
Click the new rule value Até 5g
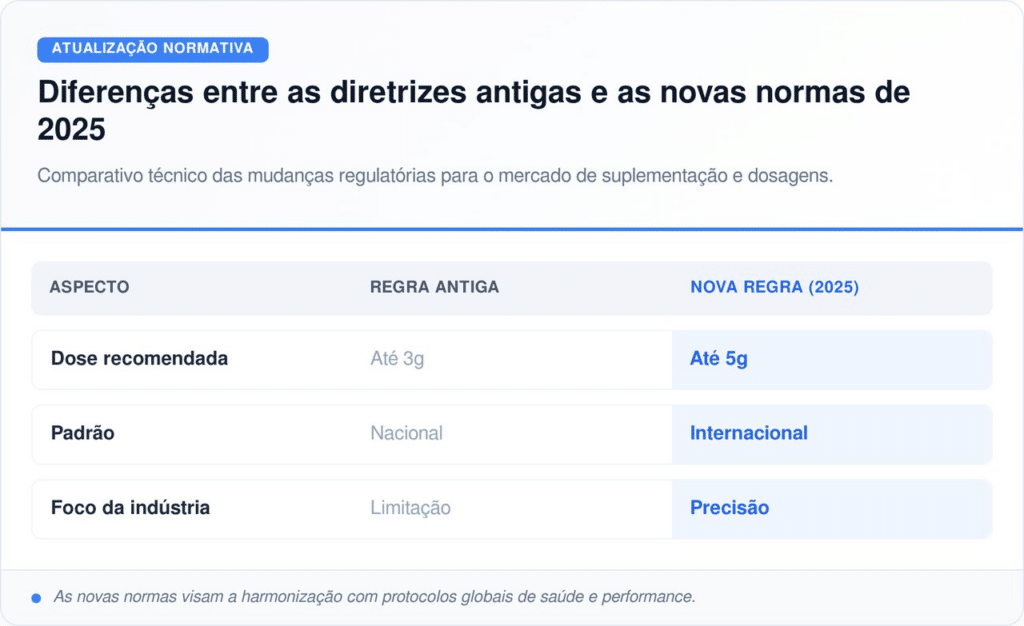click(x=718, y=359)
